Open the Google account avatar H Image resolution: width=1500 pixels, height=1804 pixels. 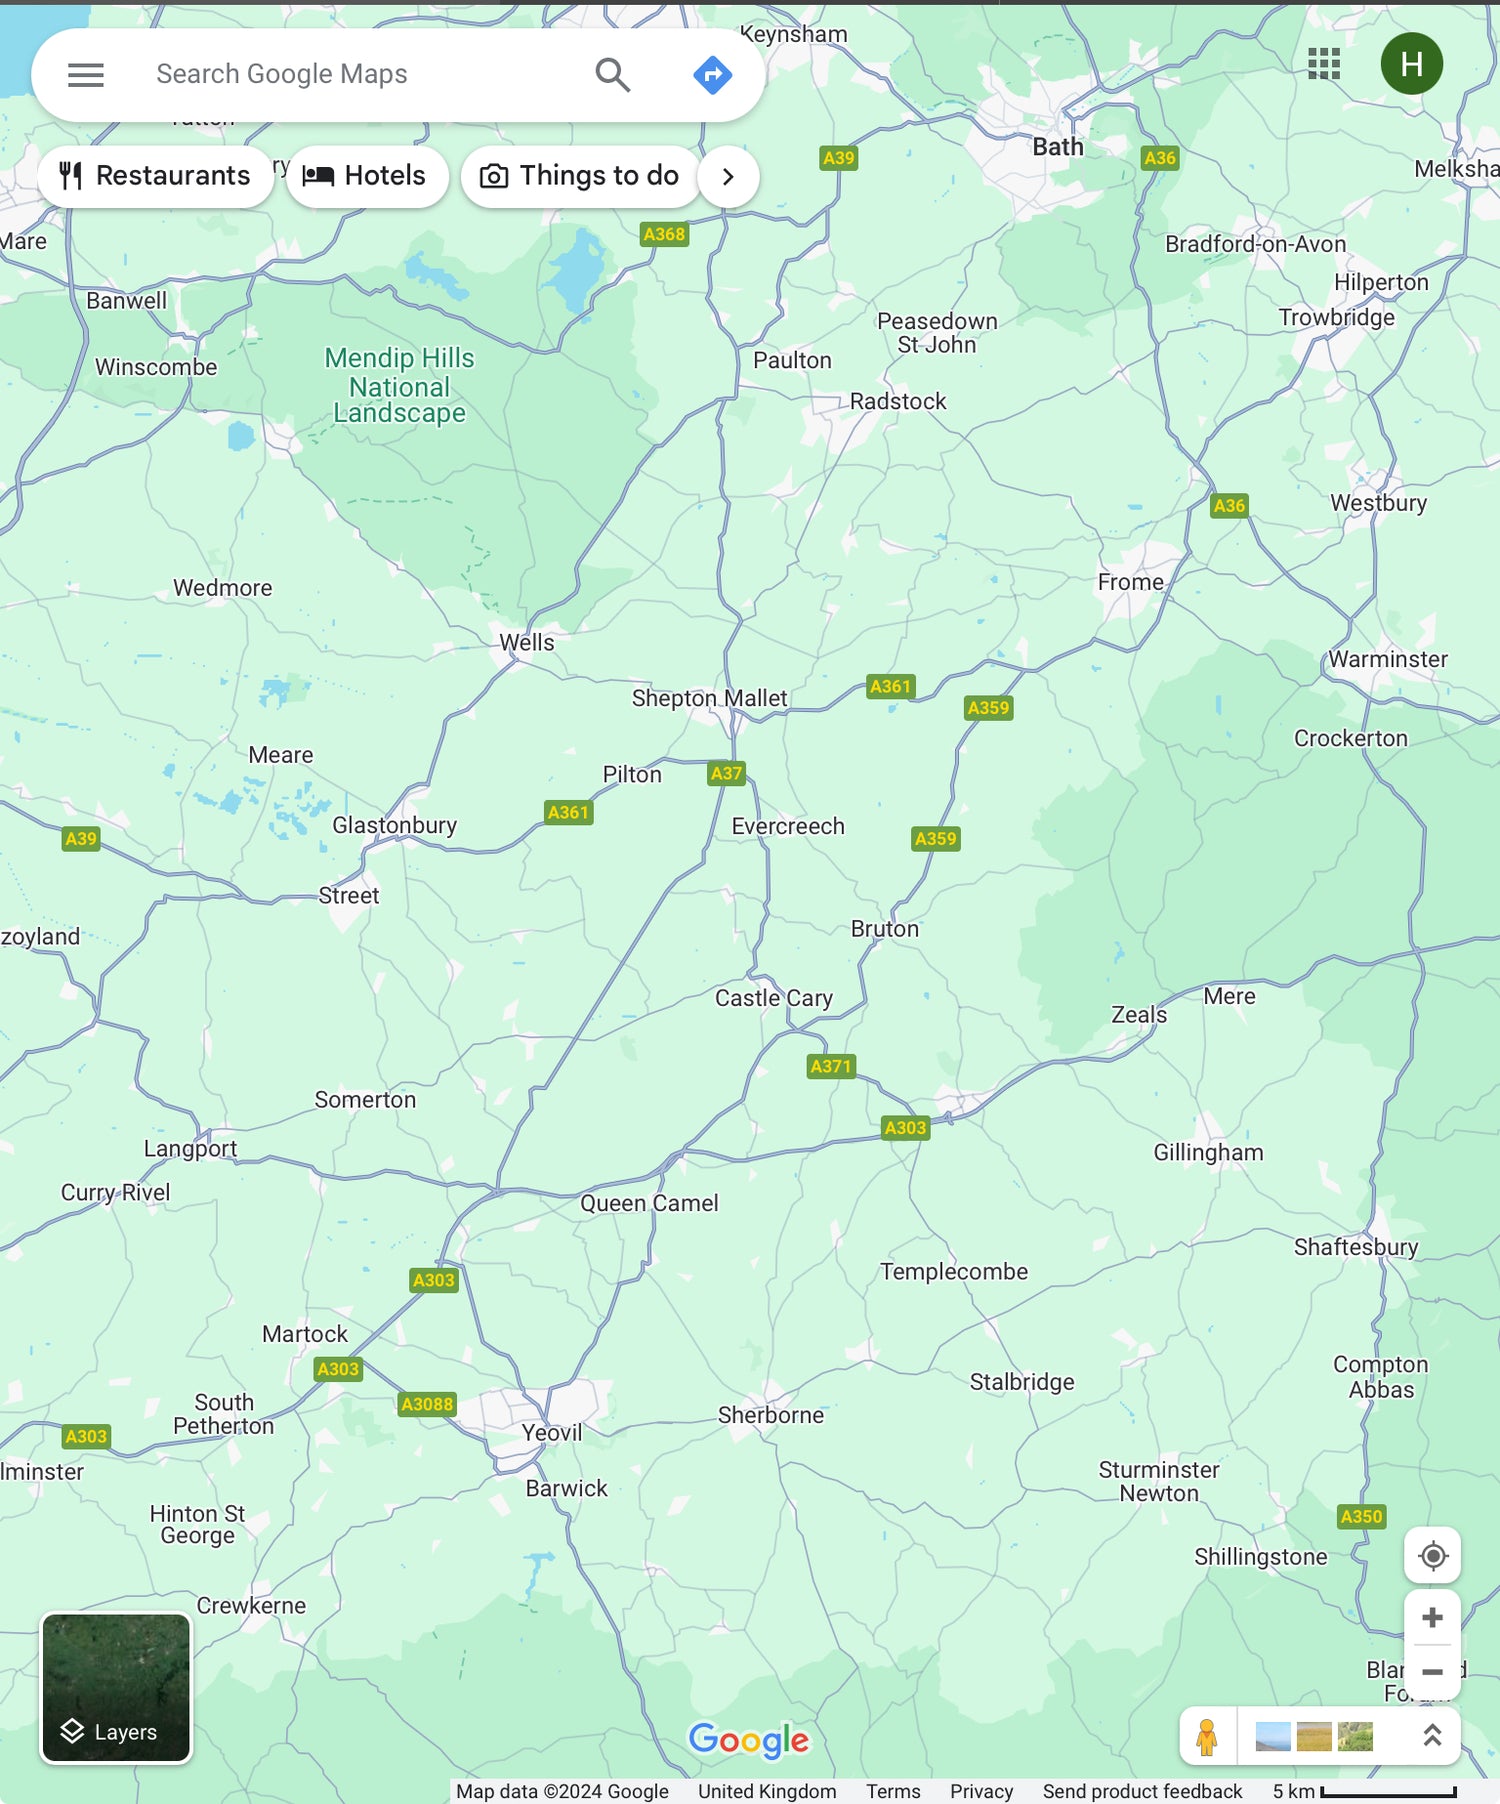(1411, 64)
